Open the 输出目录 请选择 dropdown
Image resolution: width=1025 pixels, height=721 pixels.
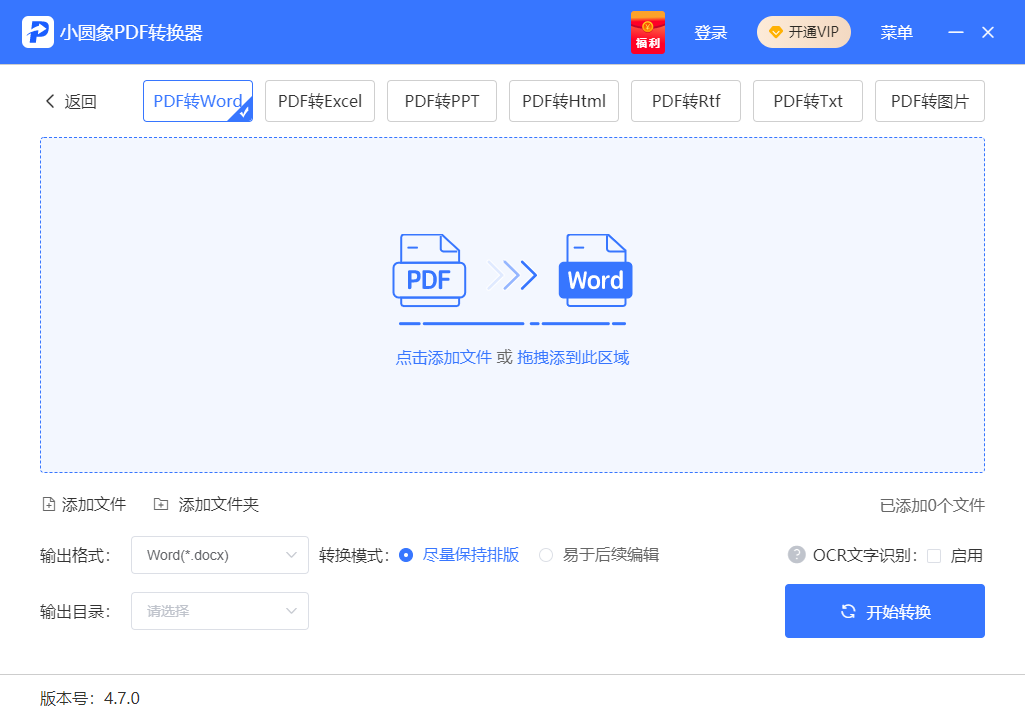(x=220, y=611)
